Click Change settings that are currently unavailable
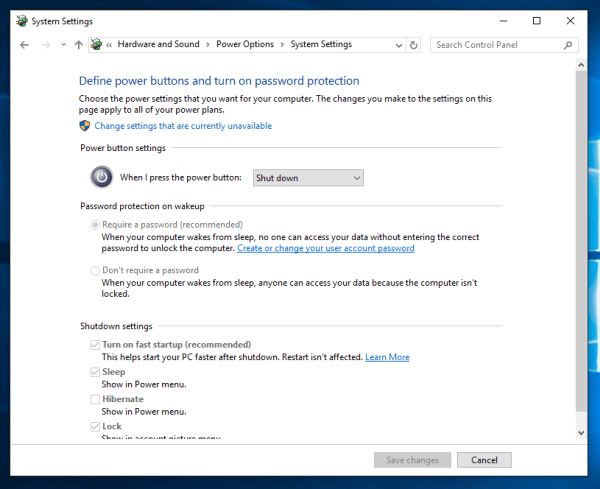The image size is (600, 489). 183,126
